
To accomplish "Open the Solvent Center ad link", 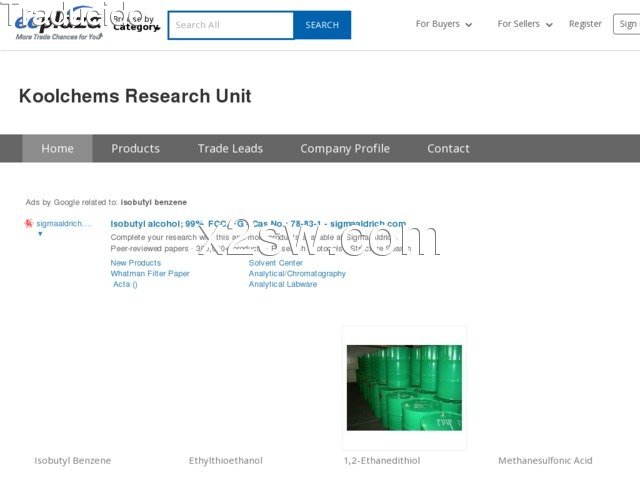I will (x=276, y=263).
